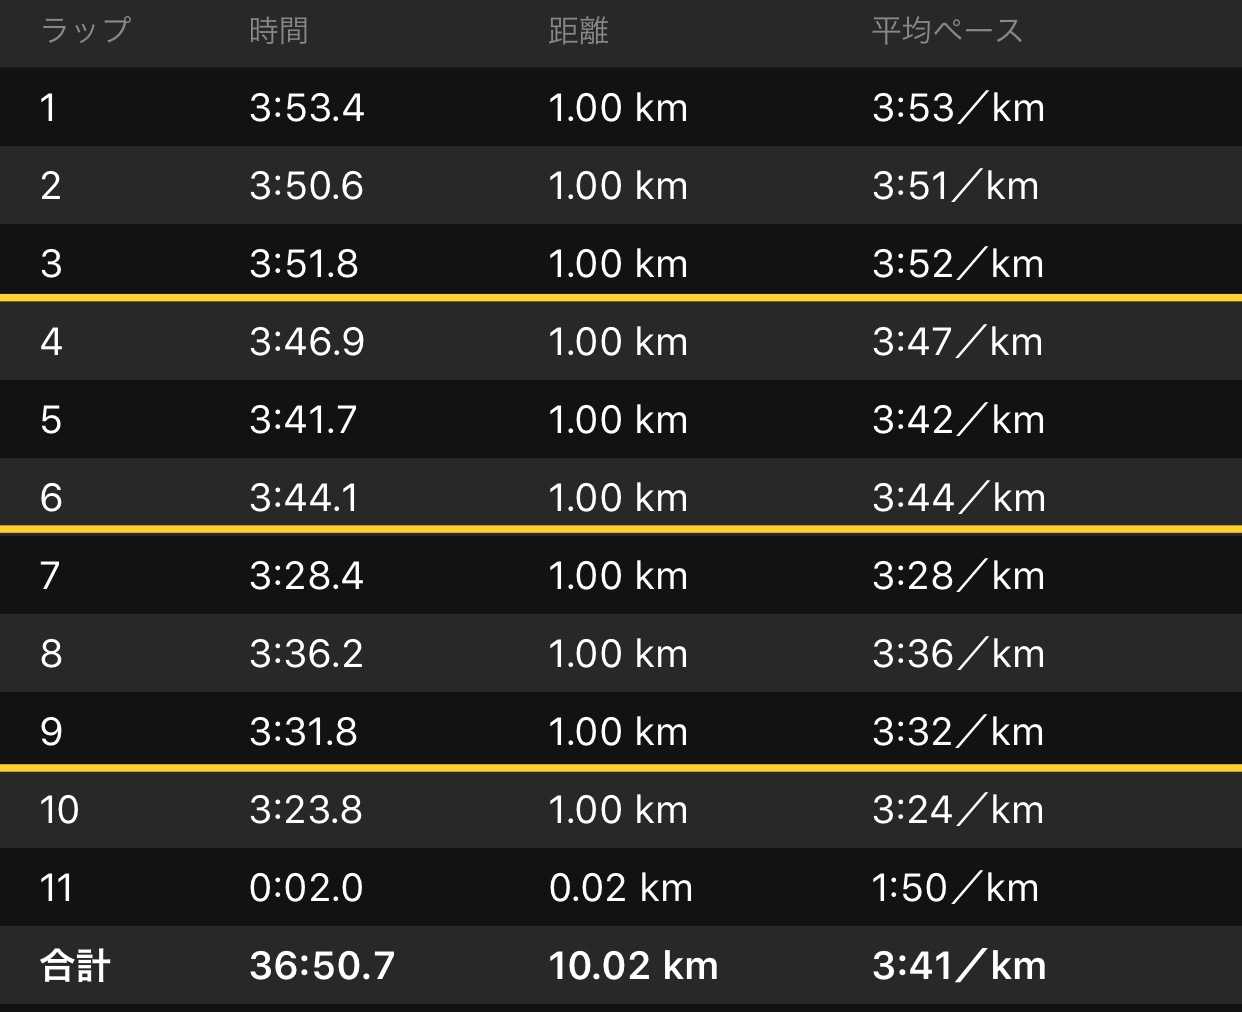This screenshot has height=1012, width=1242.
Task: Select the 時間 column header
Action: point(279,31)
